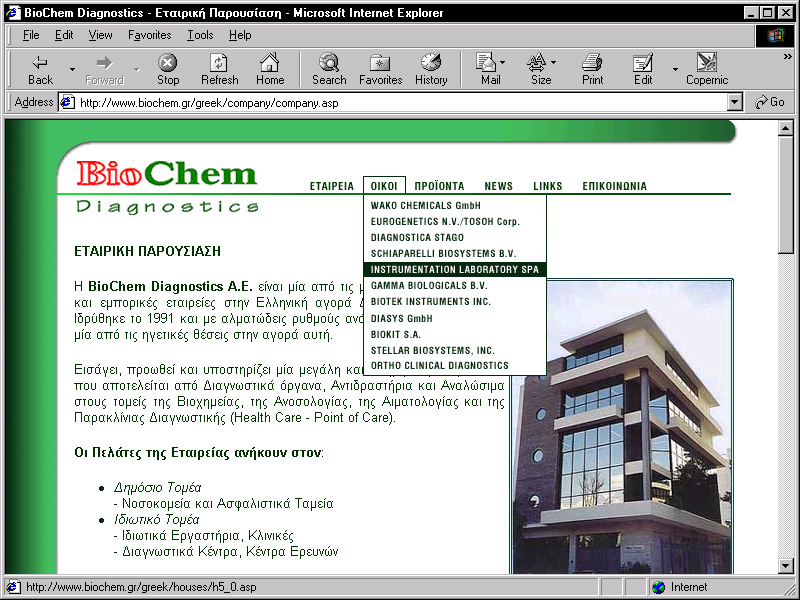800x600 pixels.
Task: Click the LINKS navigation link
Action: [547, 186]
